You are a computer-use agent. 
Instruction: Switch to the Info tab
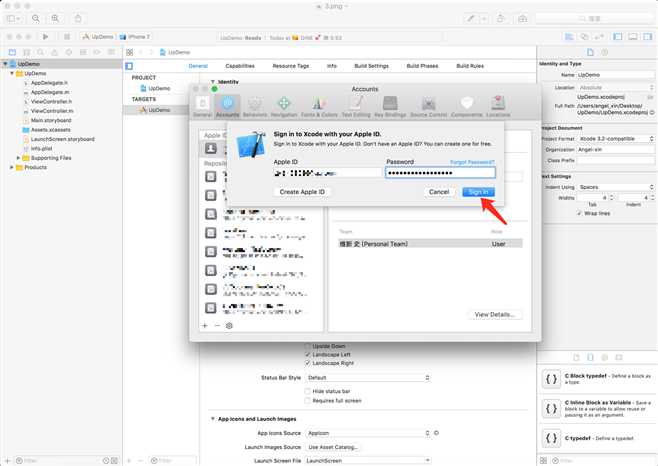pyautogui.click(x=332, y=66)
